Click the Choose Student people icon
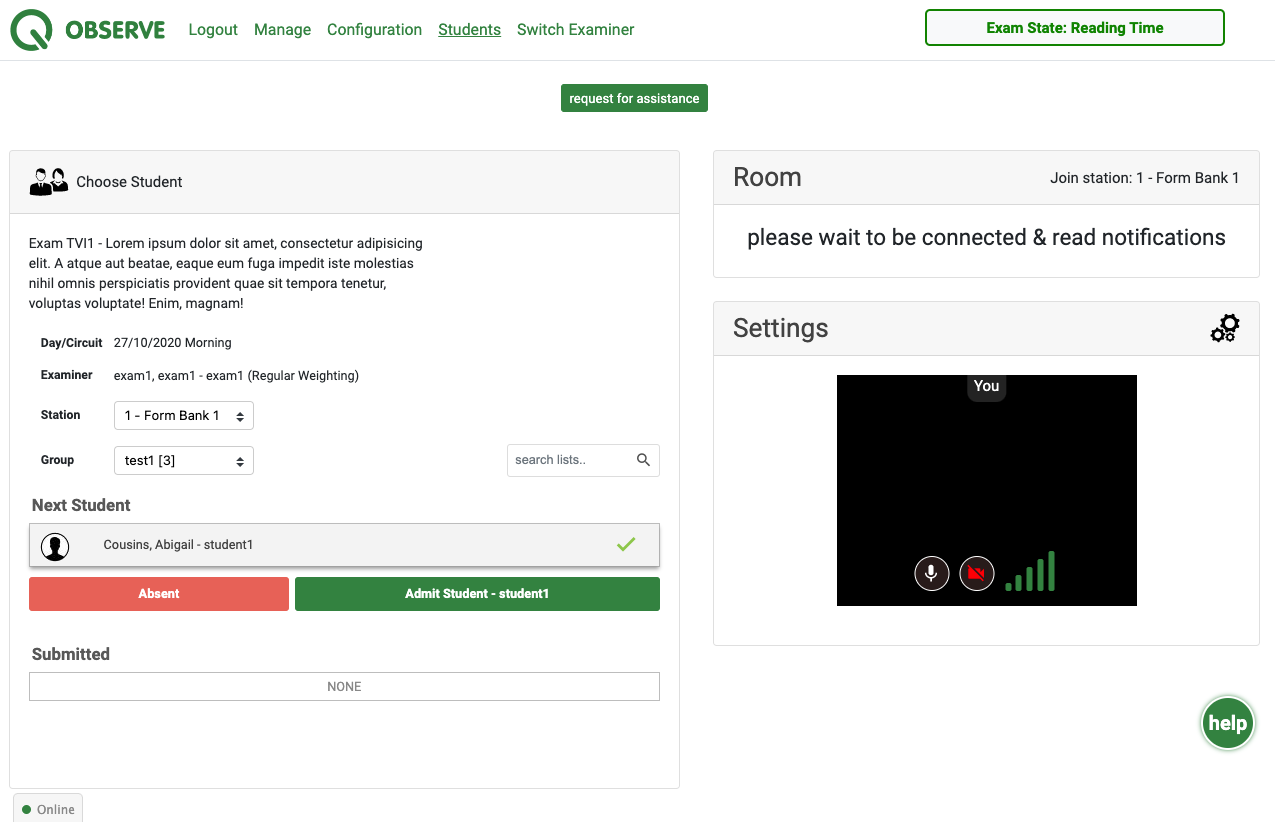Image resolution: width=1275 pixels, height=822 pixels. click(49, 181)
